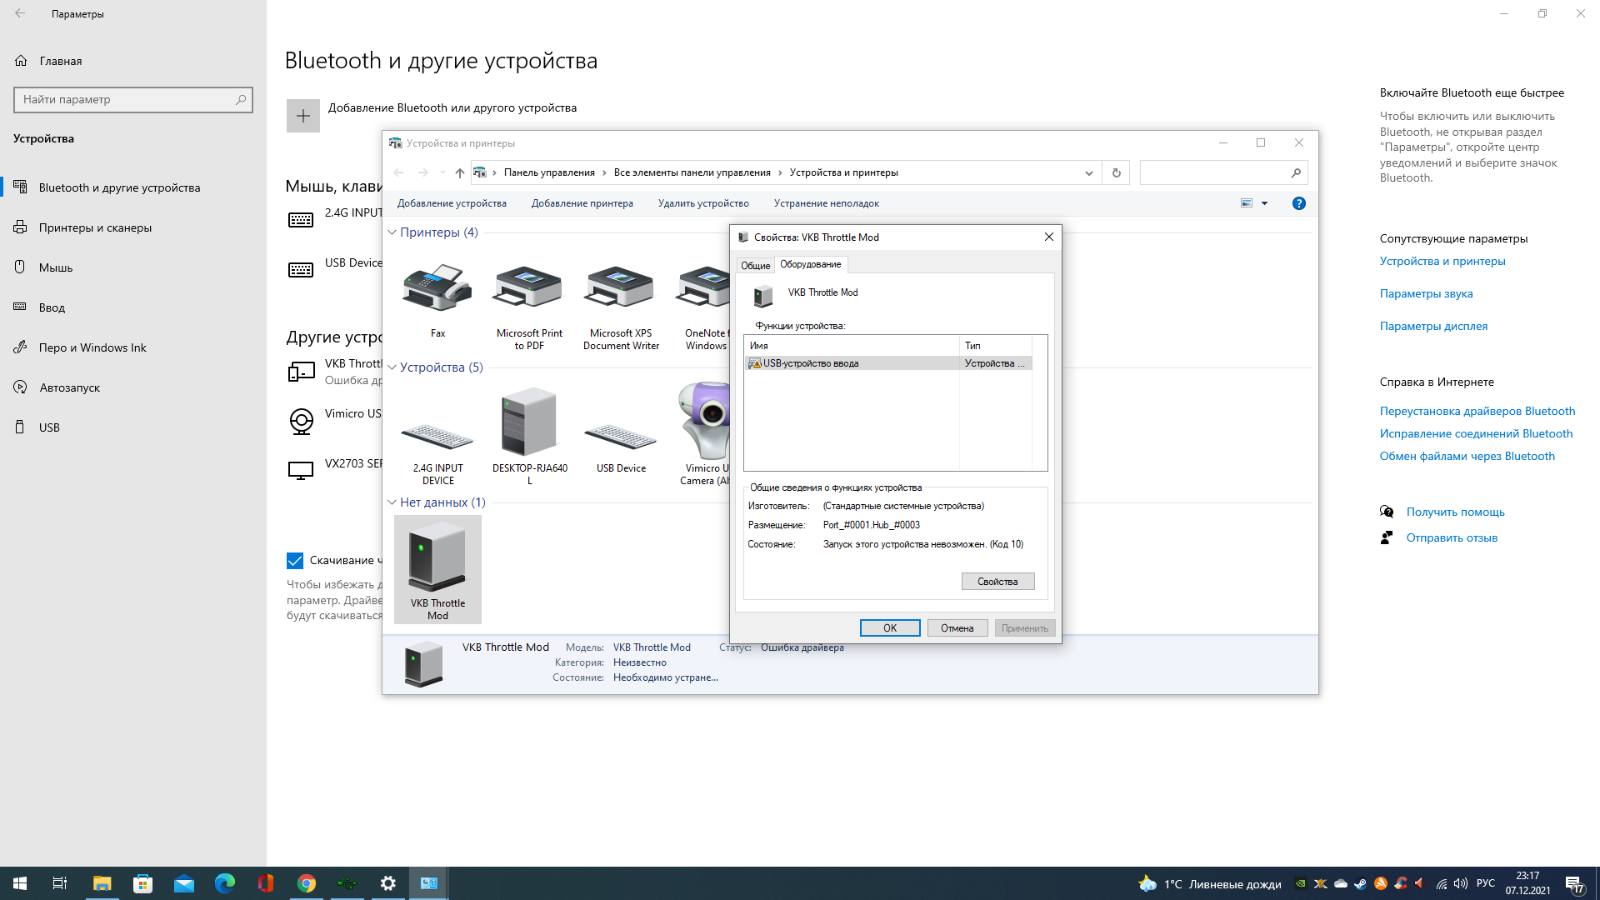
Task: Click the plus icon to add Bluetooth device
Action: 303,116
